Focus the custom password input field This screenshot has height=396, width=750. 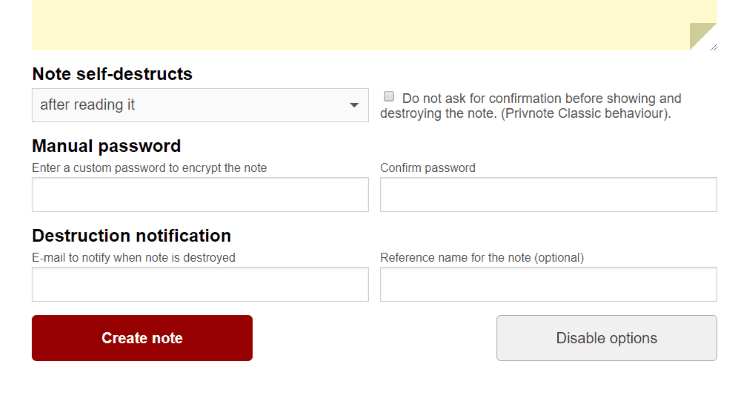point(200,195)
